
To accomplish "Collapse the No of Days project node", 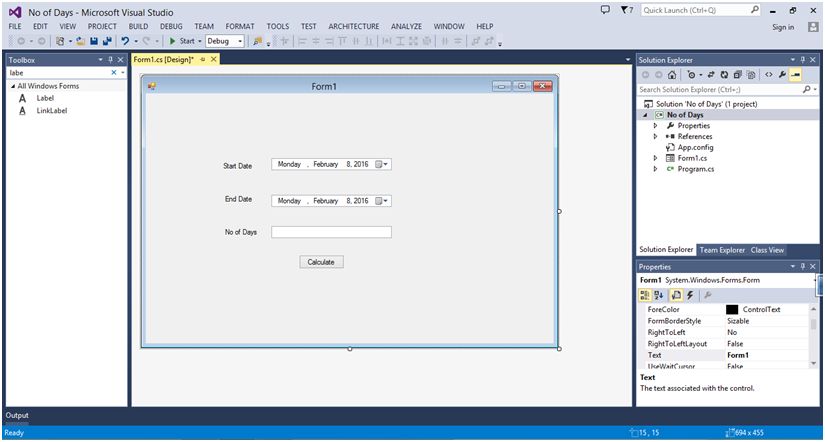I will click(645, 115).
